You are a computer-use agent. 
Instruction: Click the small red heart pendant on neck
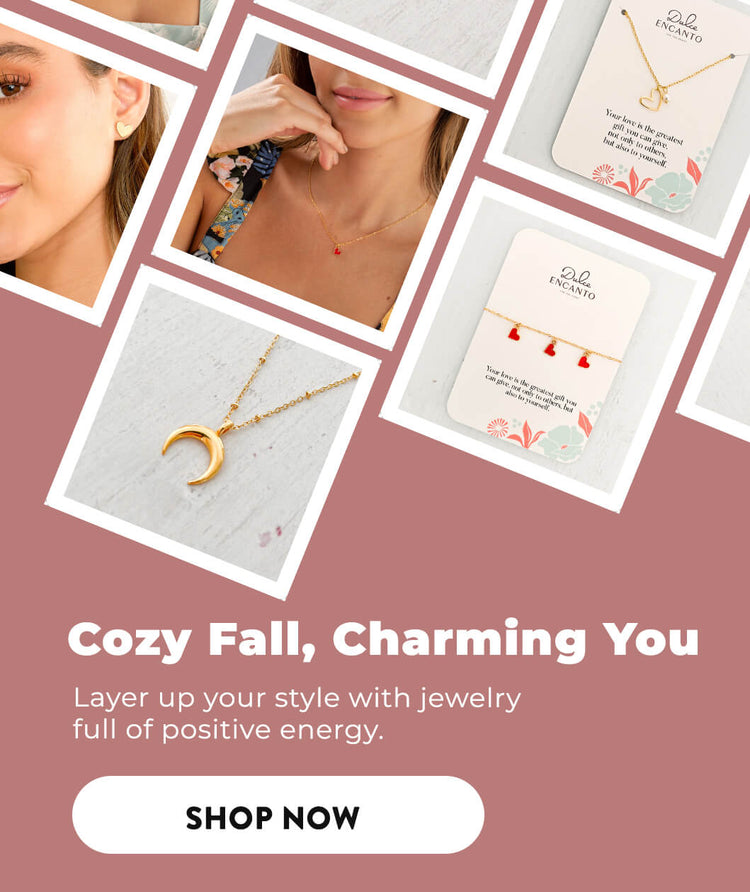tap(337, 249)
